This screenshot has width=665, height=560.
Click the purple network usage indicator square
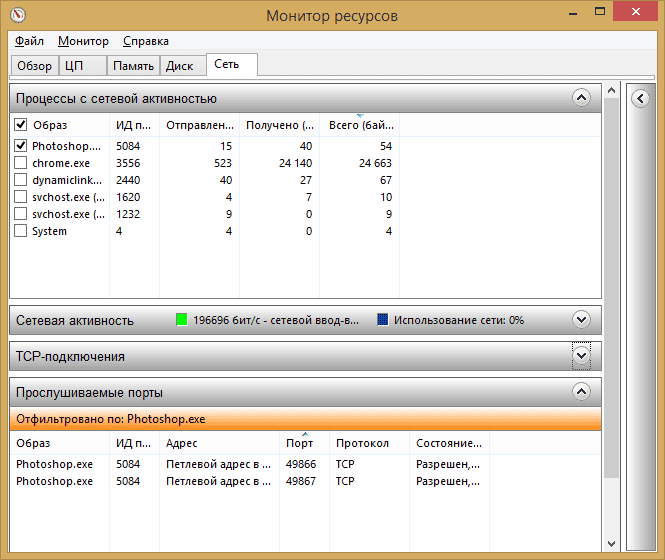(382, 320)
